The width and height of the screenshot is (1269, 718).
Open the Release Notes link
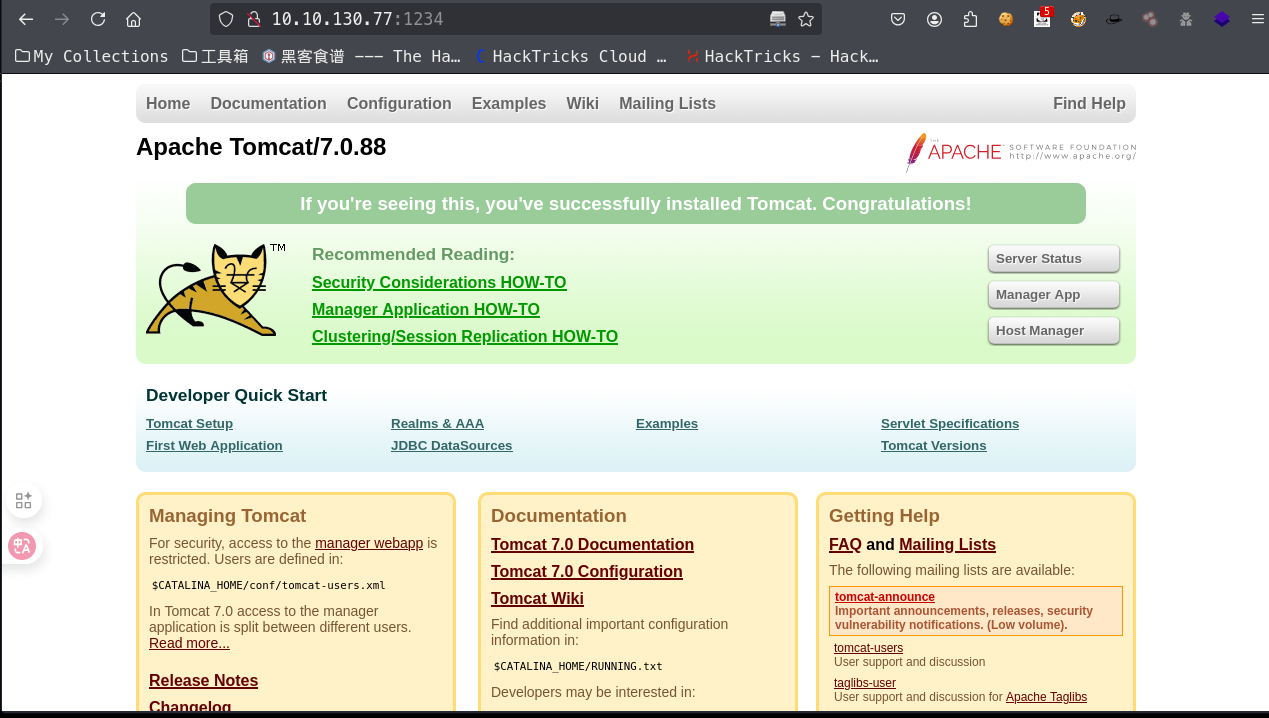coord(203,680)
